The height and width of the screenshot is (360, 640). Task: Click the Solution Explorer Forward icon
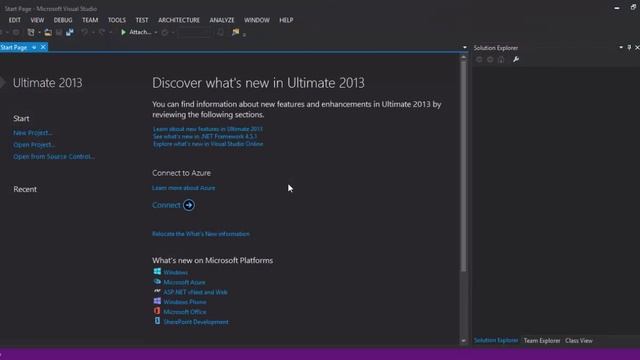point(490,60)
